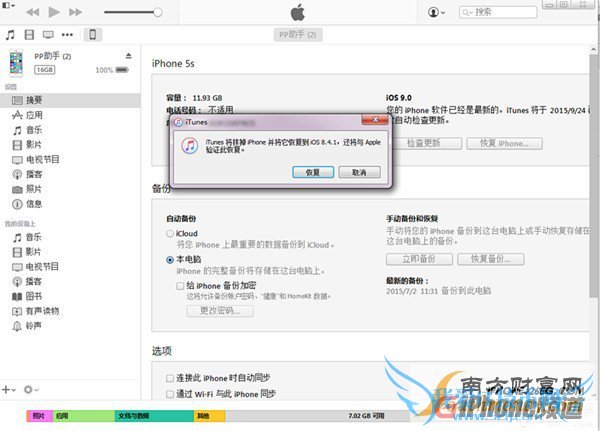The image size is (600, 431).
Task: Click the iPhone thumbnail in sidebar
Action: point(16,62)
